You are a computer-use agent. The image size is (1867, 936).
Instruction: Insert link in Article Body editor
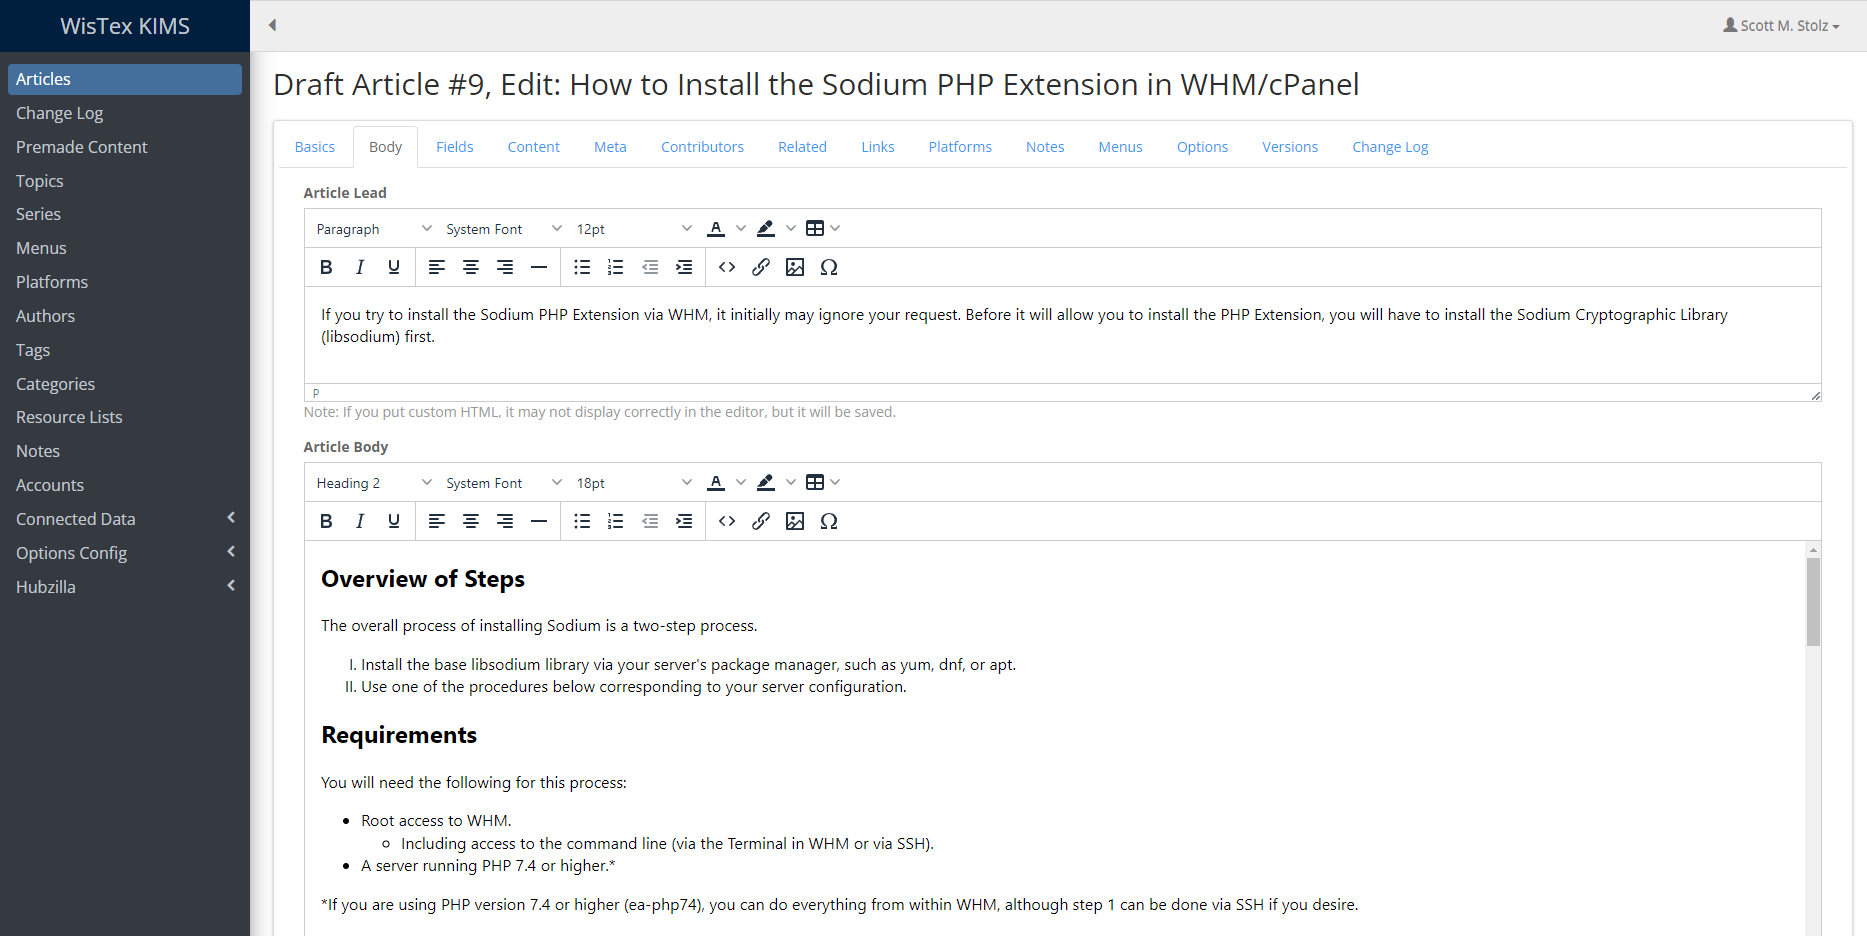(761, 521)
